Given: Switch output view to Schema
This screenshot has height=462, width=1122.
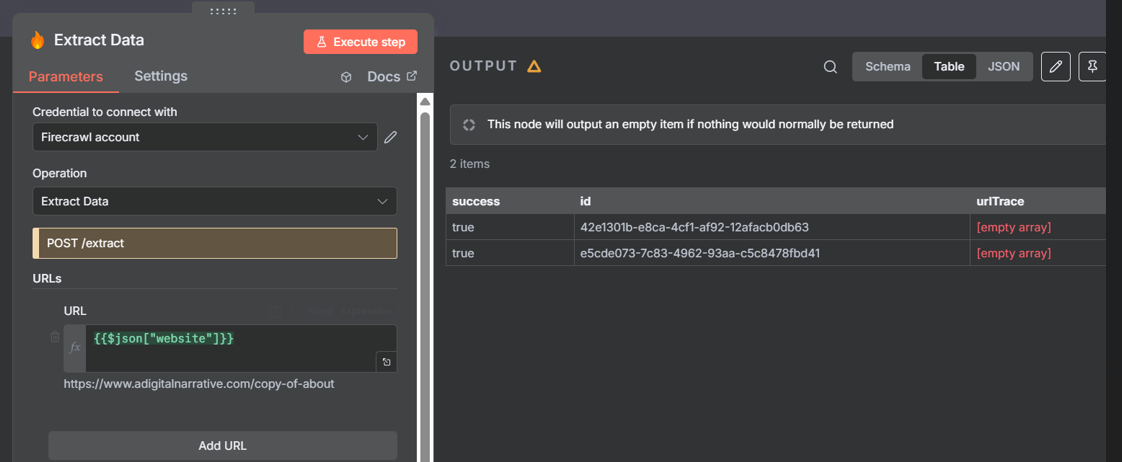Looking at the screenshot, I should [887, 67].
